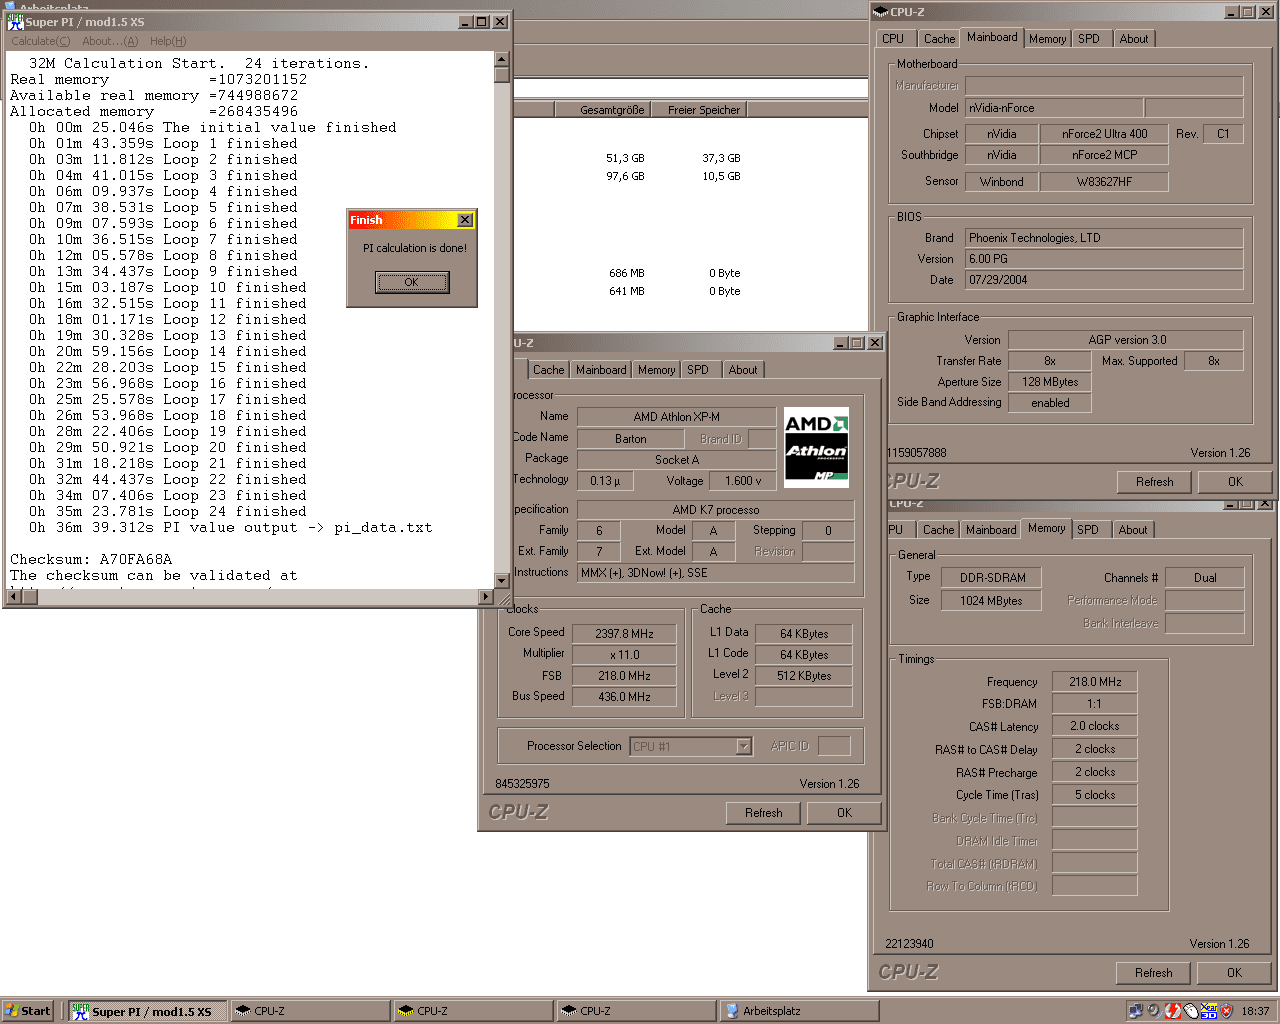Click OK in the Memory timings CPU-Z window
This screenshot has width=1280, height=1024.
[x=1235, y=973]
